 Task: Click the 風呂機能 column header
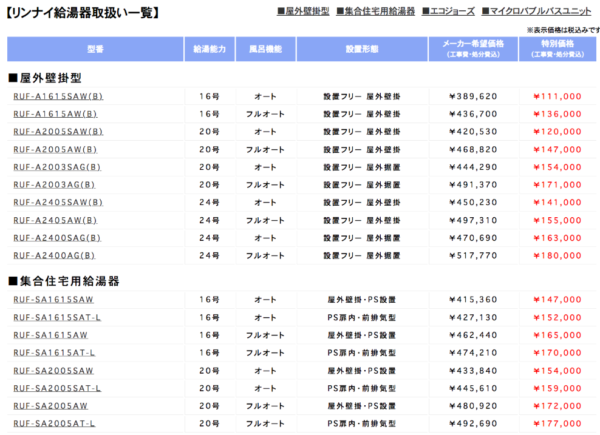pyautogui.click(x=266, y=49)
